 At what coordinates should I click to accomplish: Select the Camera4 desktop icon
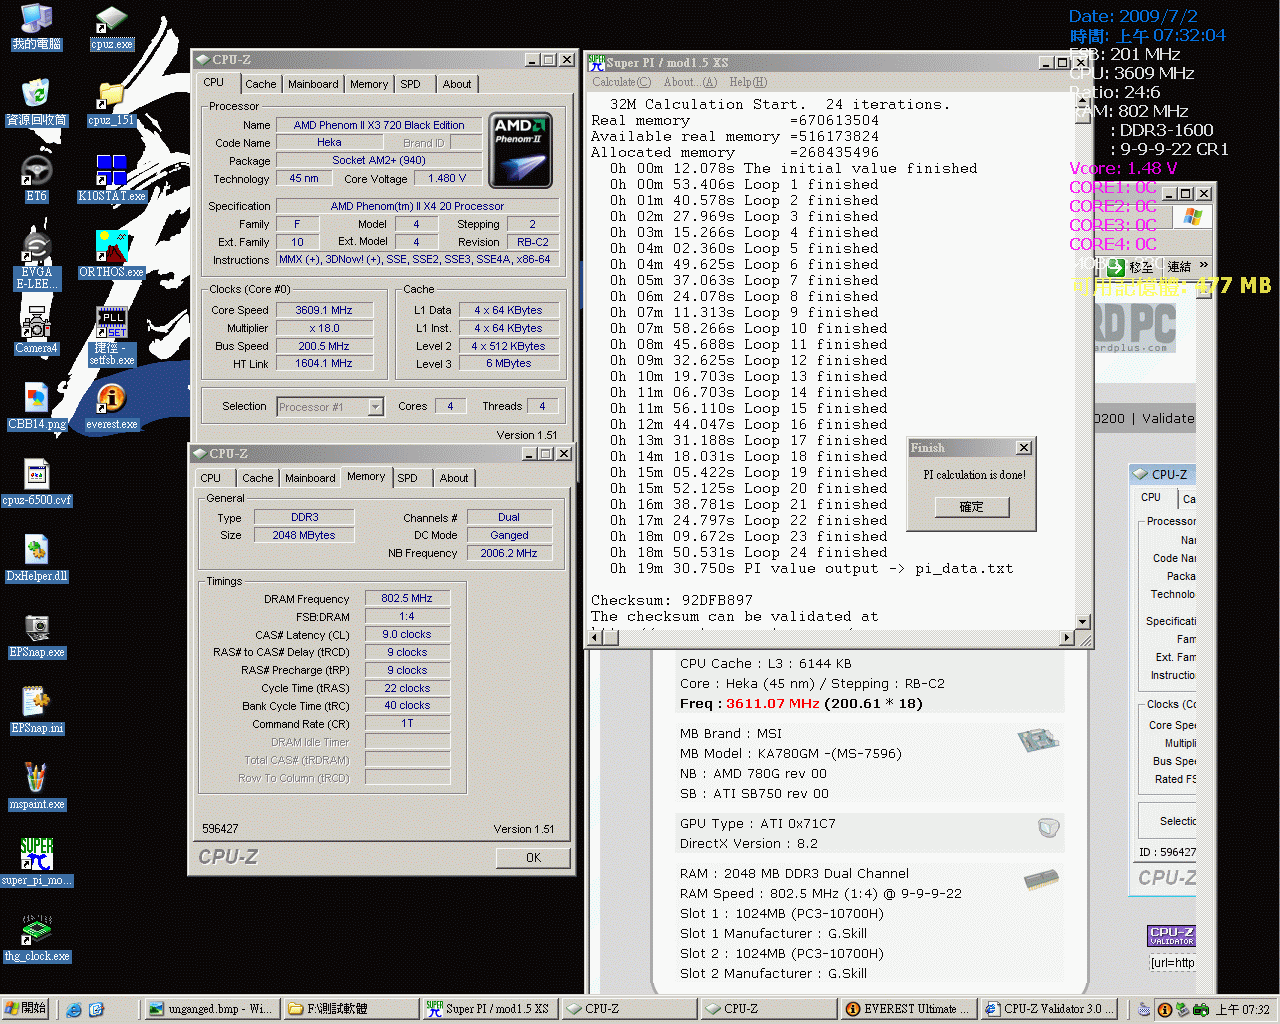point(36,331)
